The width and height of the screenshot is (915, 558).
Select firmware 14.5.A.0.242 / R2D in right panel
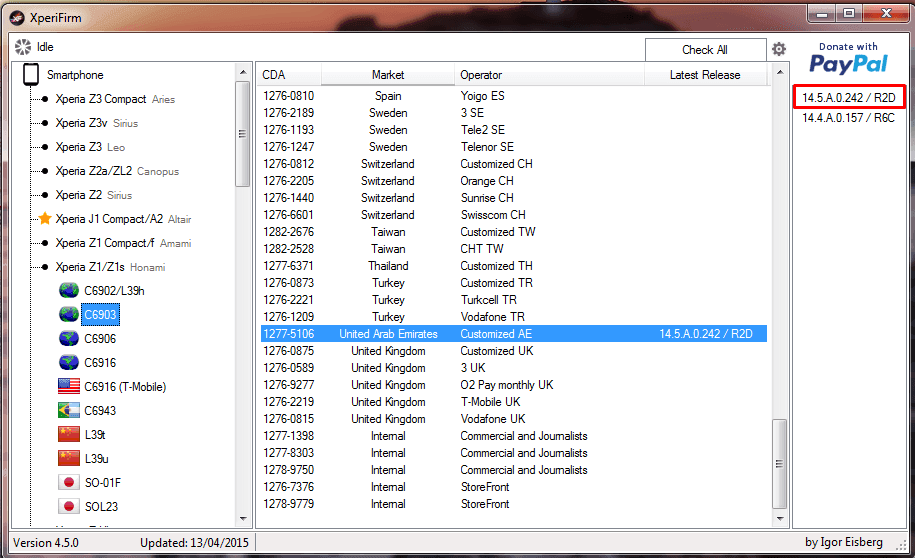pyautogui.click(x=848, y=97)
